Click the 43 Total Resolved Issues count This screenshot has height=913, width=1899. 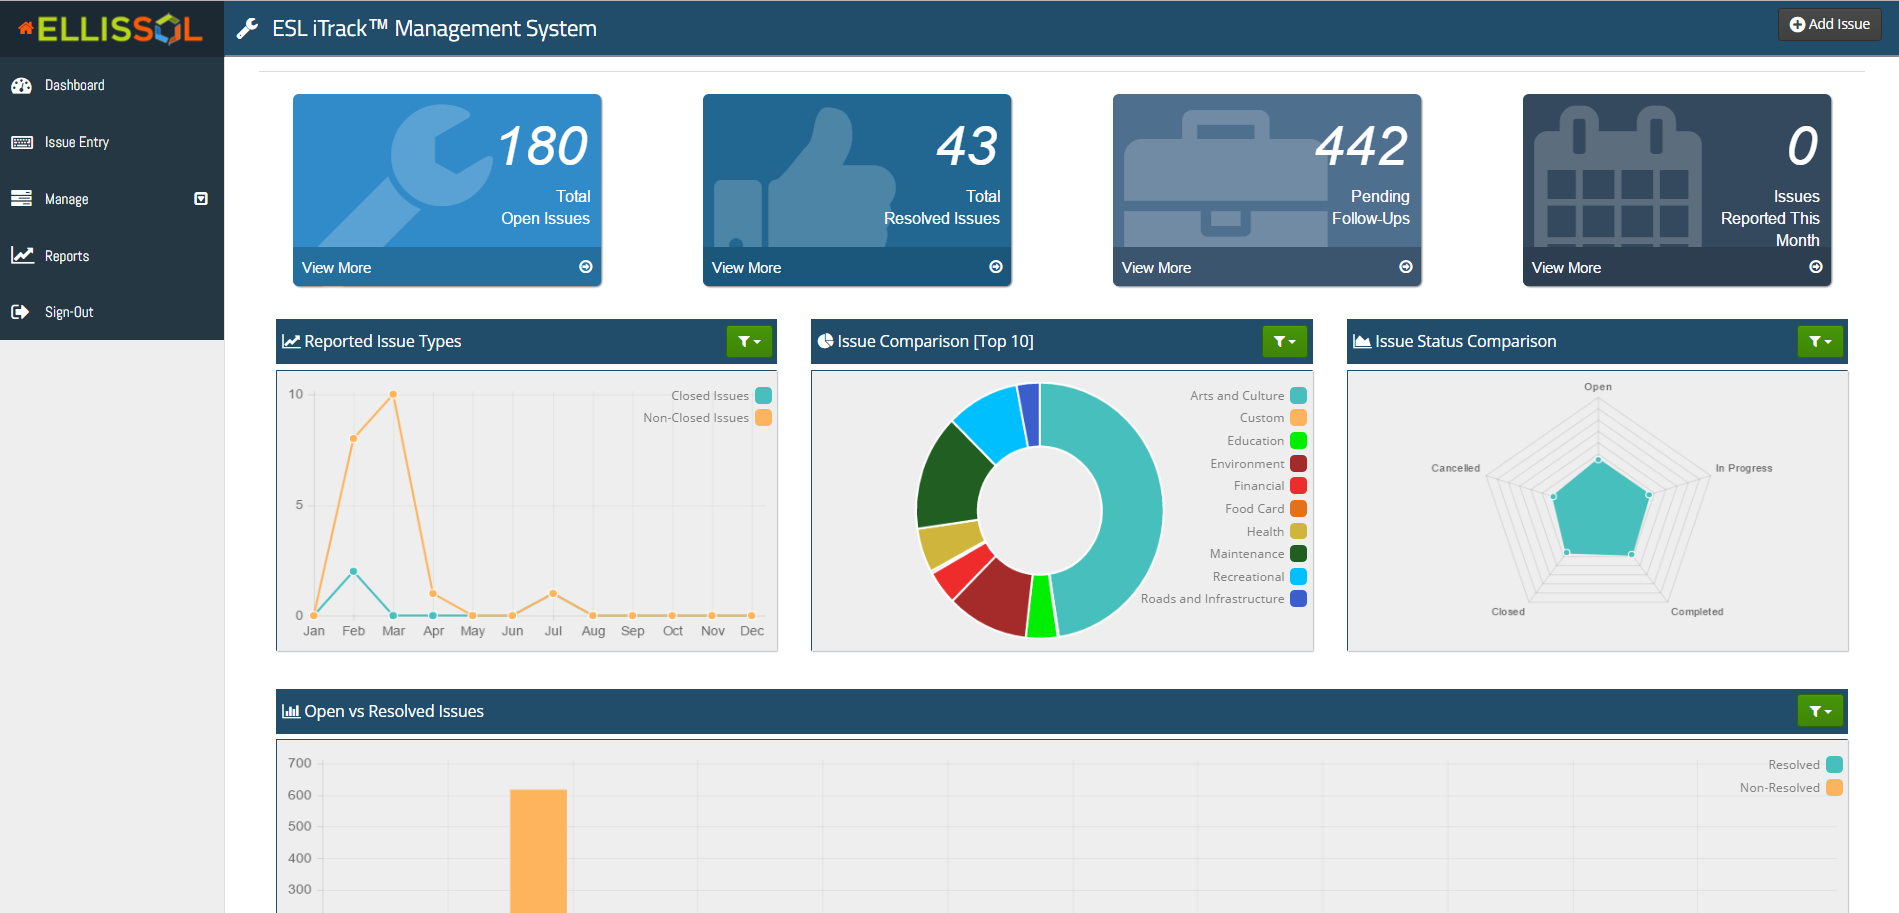967,146
